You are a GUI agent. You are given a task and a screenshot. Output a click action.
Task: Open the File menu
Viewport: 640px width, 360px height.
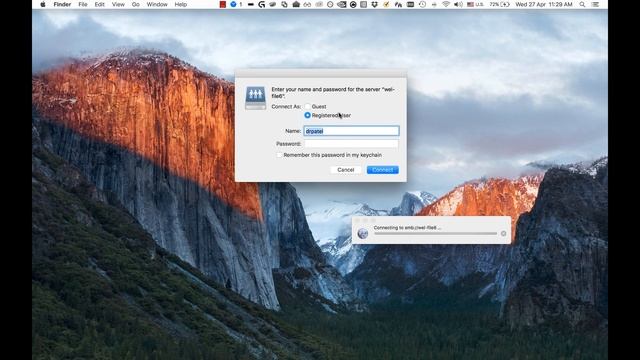point(83,4)
